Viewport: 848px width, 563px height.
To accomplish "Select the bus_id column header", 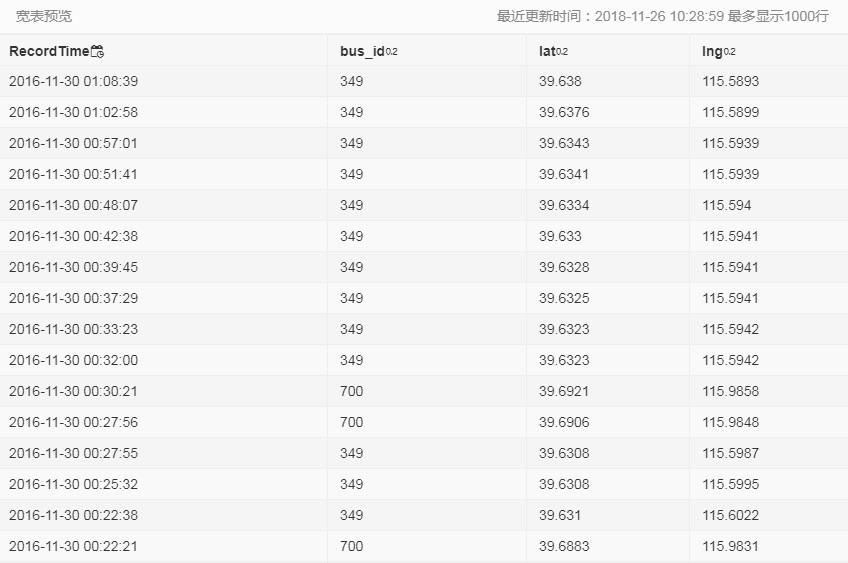I will (x=427, y=51).
